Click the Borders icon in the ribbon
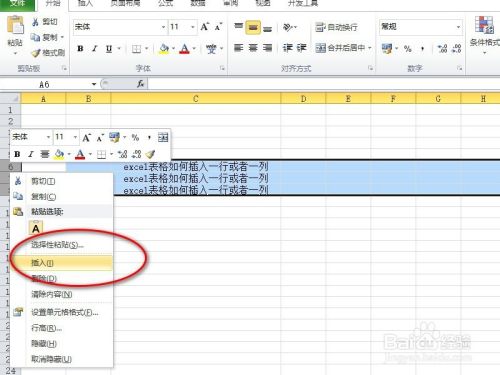 click(x=136, y=49)
